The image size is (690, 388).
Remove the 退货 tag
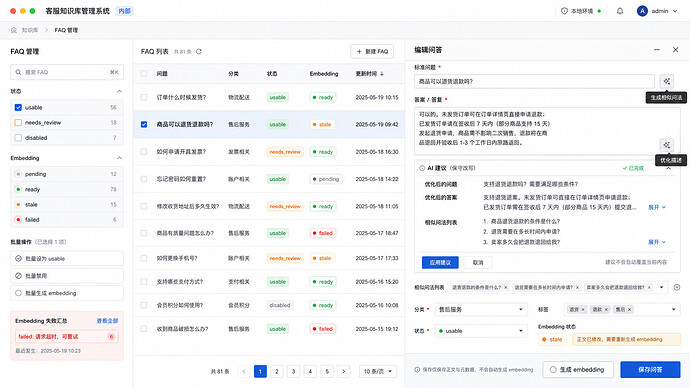point(583,310)
